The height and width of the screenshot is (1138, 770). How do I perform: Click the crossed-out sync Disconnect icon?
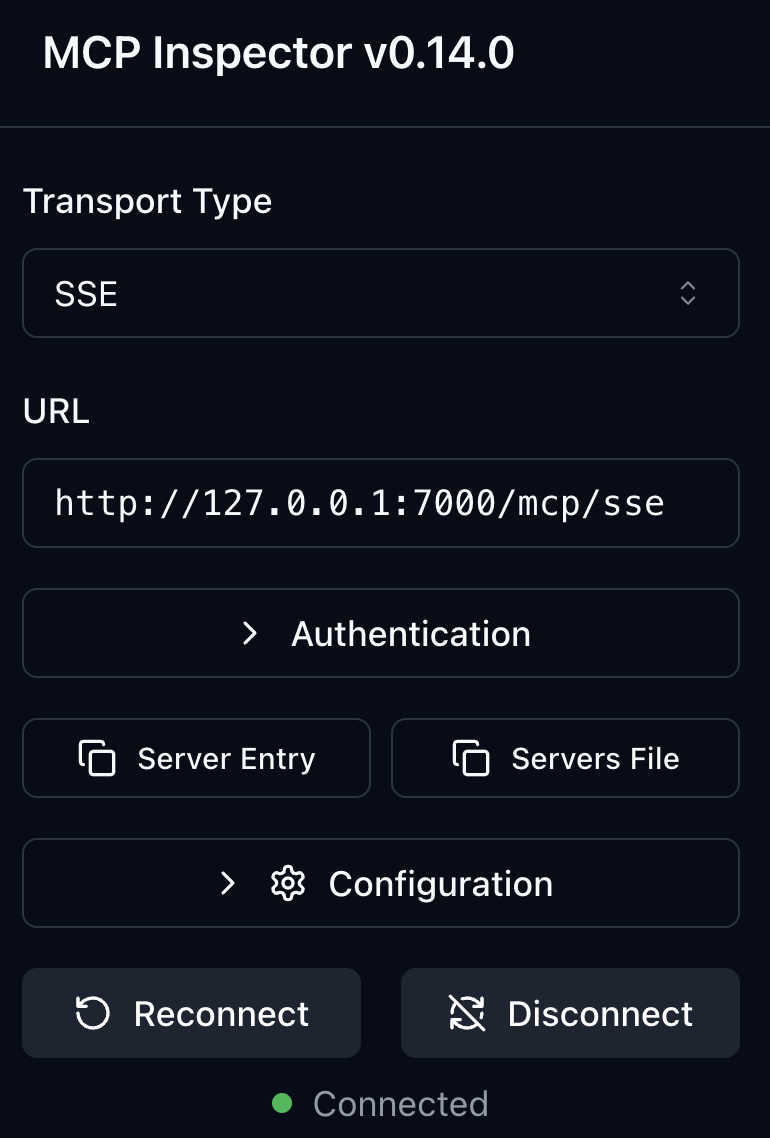click(x=467, y=1014)
